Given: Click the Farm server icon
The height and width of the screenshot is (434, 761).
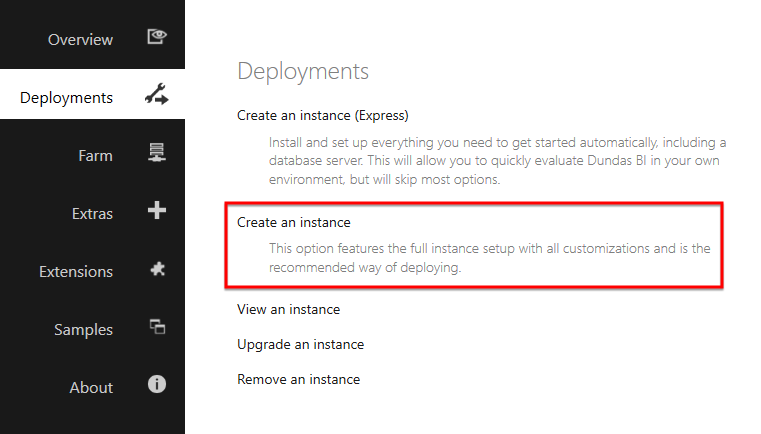Looking at the screenshot, I should click(157, 152).
